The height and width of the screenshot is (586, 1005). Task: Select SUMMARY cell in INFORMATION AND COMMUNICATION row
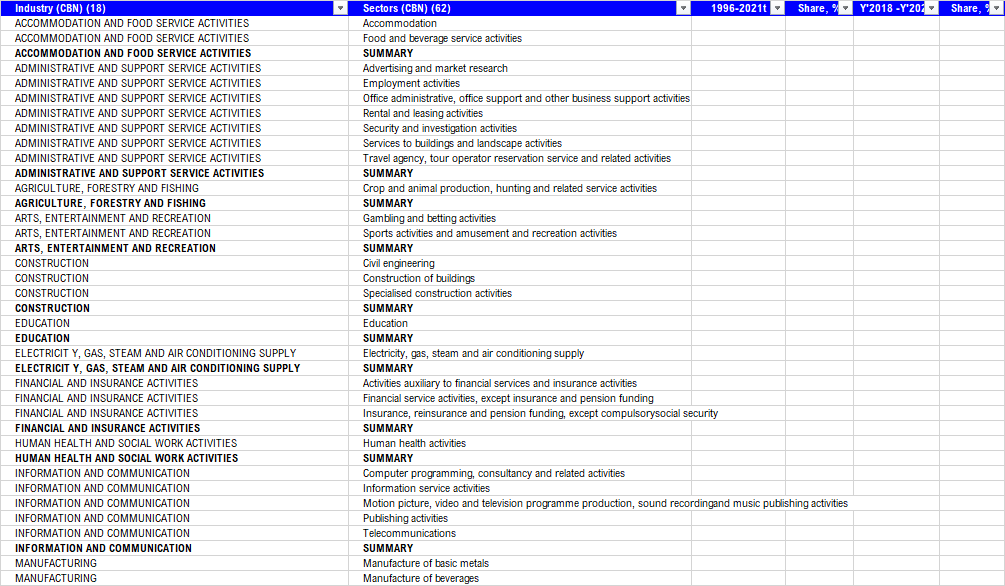coord(520,548)
